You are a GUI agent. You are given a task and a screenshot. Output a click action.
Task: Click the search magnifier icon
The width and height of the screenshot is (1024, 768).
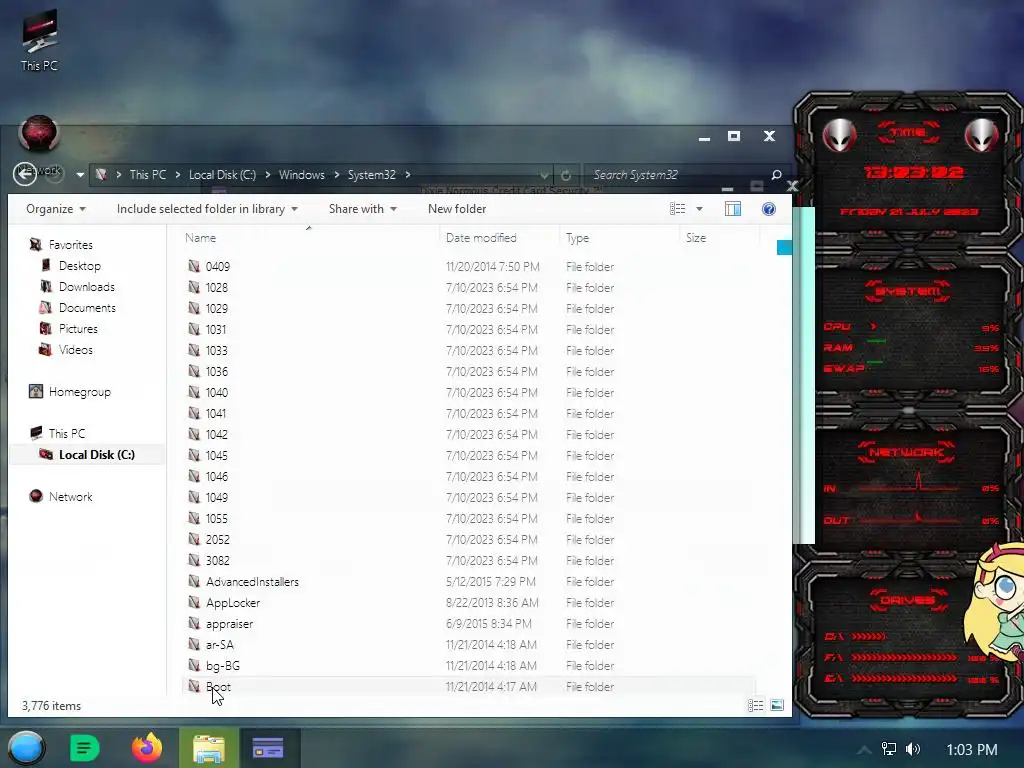coord(776,175)
